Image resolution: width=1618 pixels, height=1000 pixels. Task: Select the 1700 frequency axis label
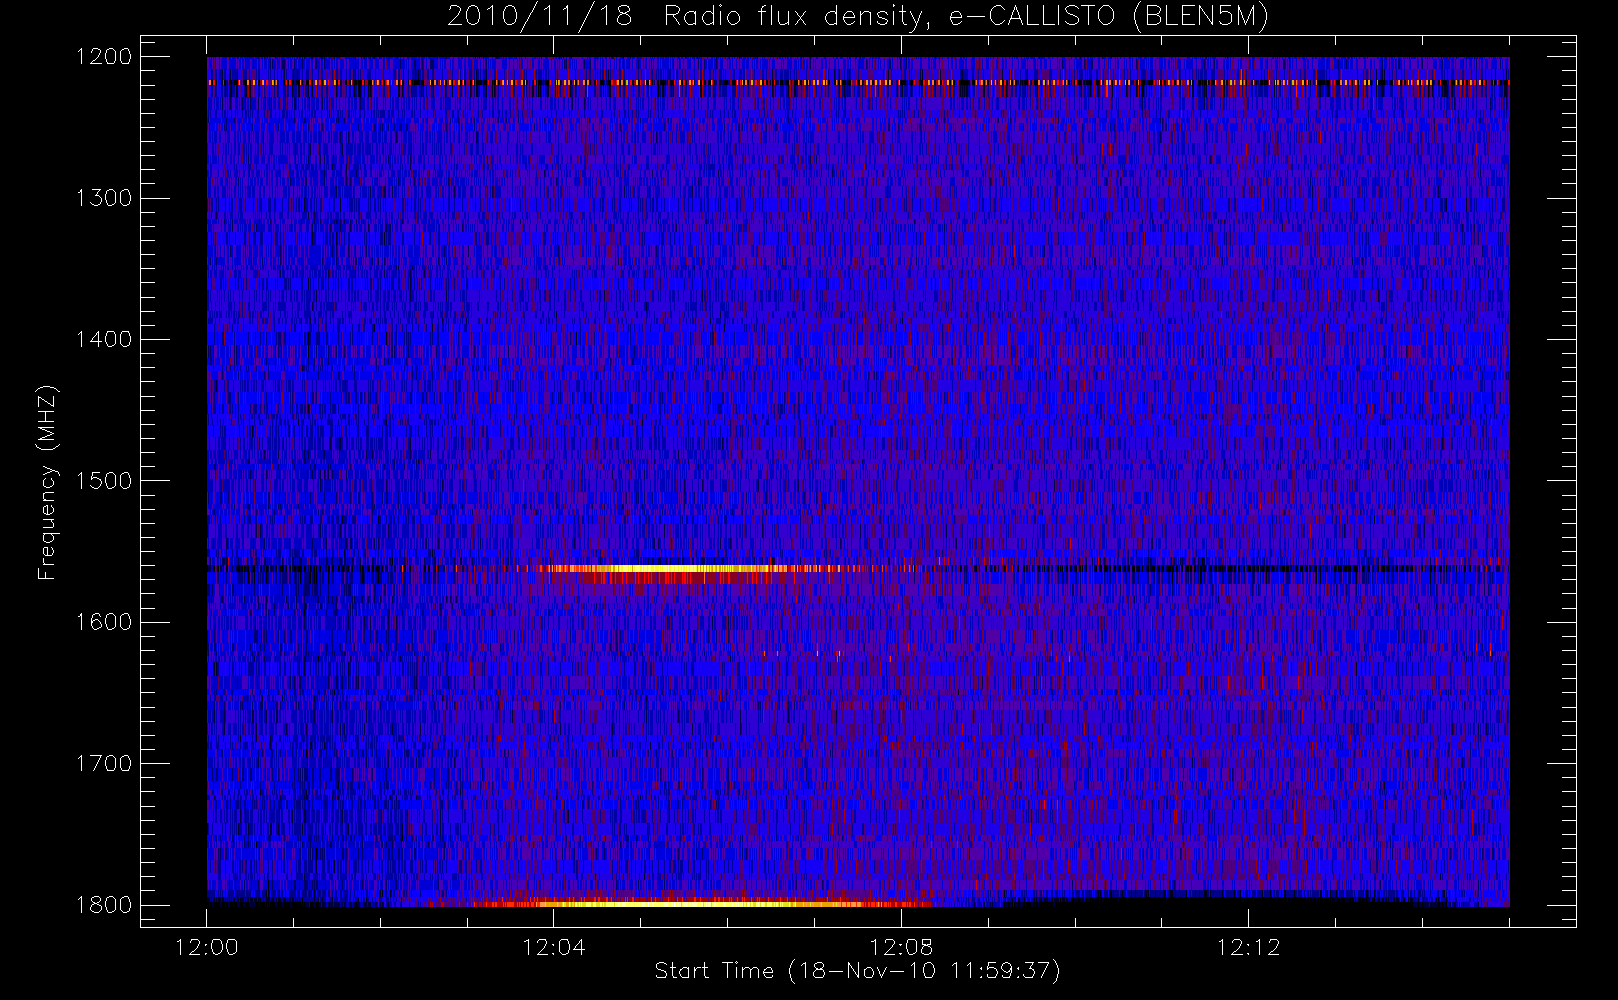(104, 763)
